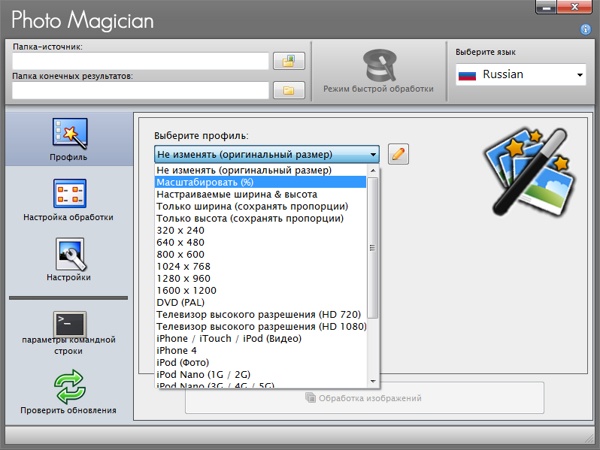
Task: Open the Профиль section icon
Action: [x=69, y=134]
